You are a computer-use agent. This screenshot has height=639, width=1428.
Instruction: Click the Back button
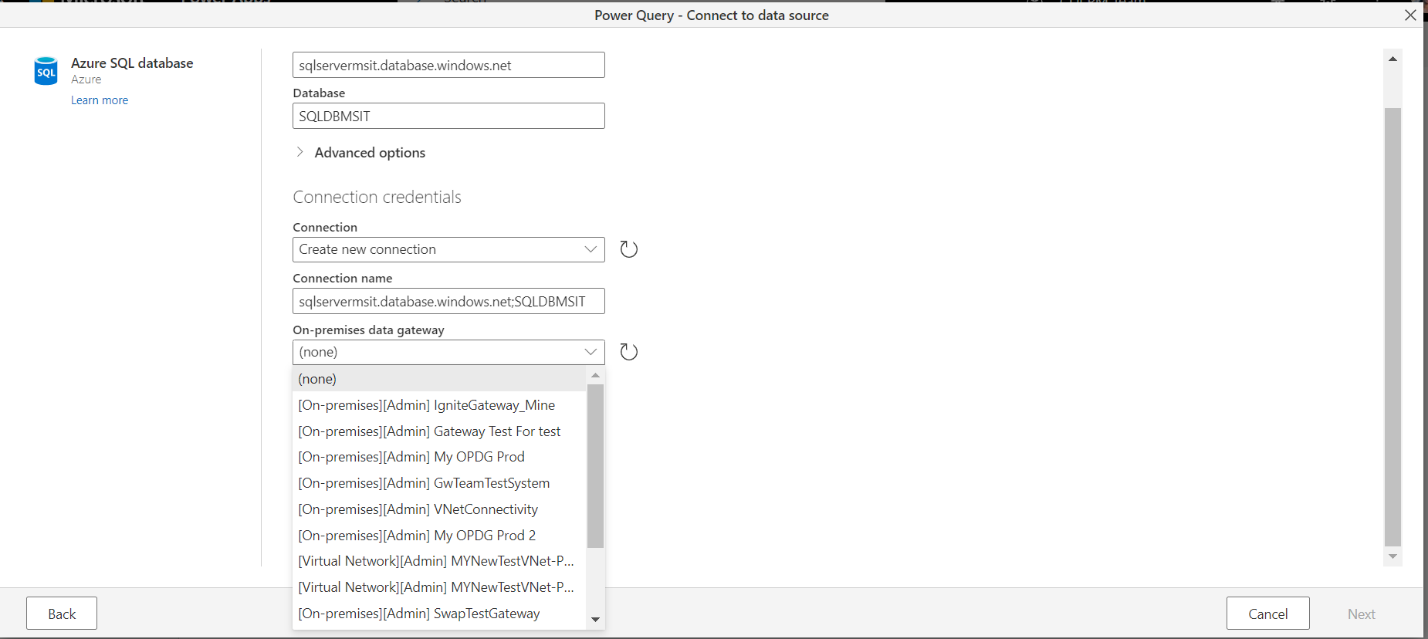(x=61, y=614)
